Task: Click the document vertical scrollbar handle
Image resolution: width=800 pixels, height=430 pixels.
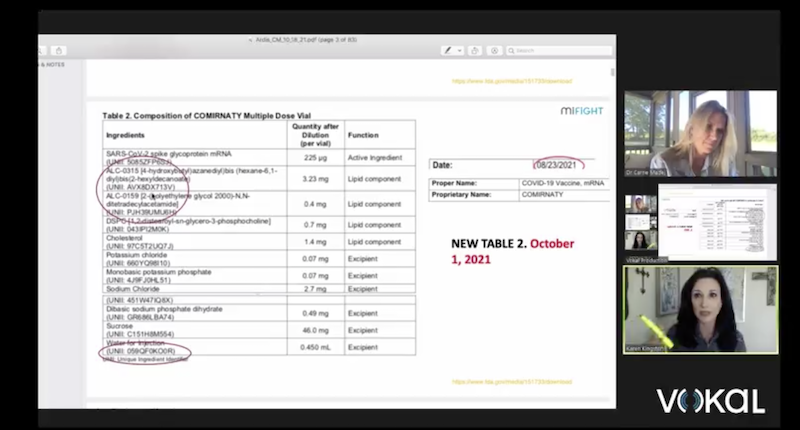Action: [x=613, y=72]
